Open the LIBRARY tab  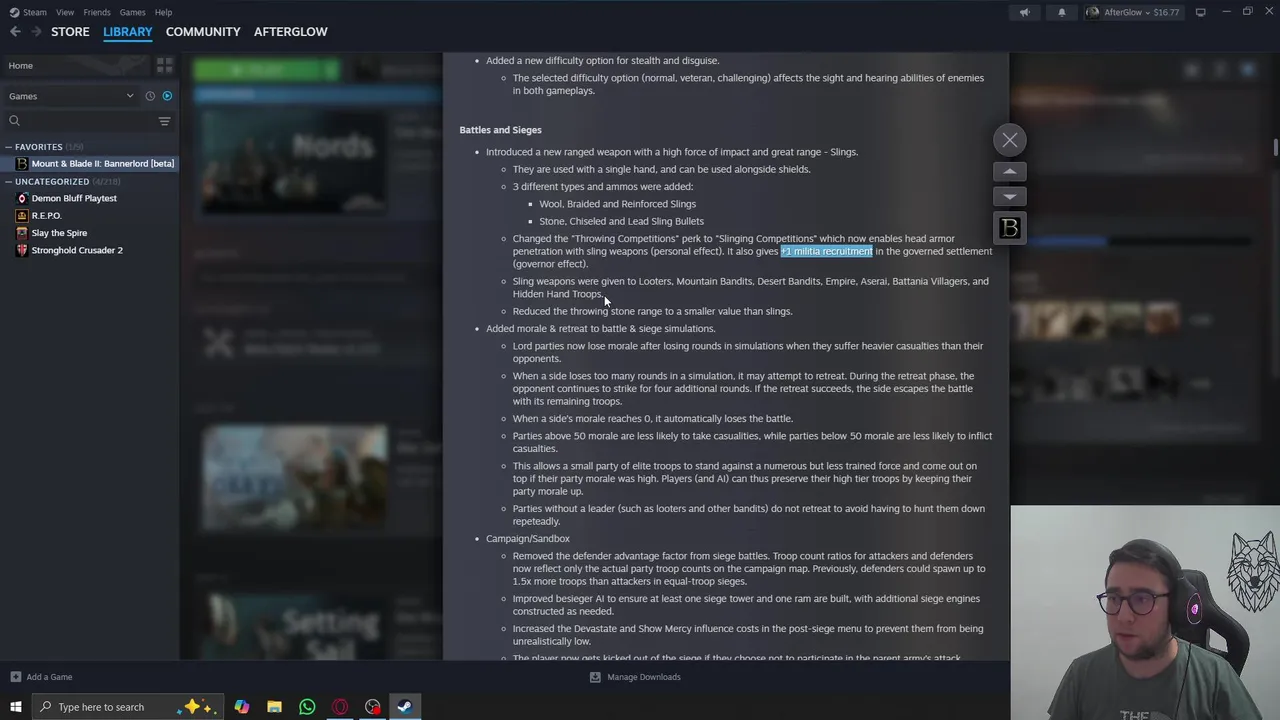pyautogui.click(x=128, y=32)
